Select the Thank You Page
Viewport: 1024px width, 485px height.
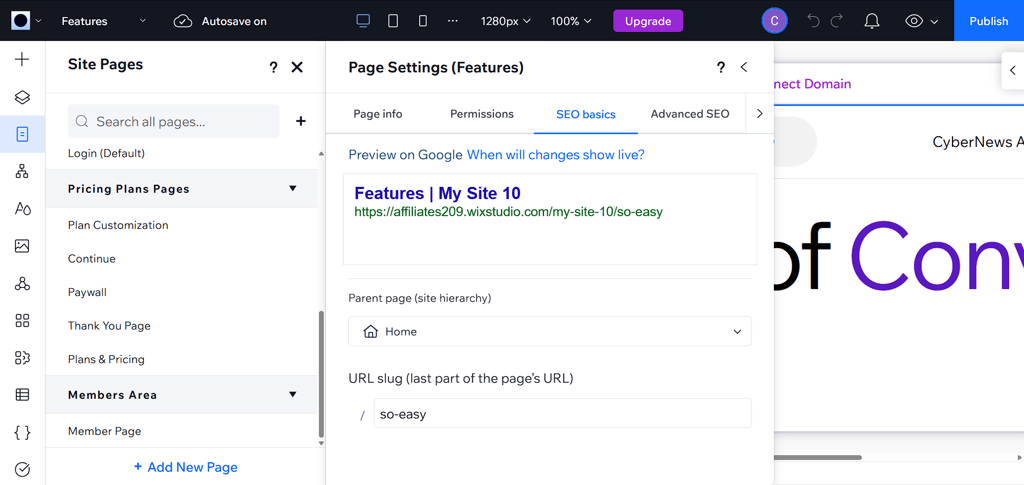coord(109,325)
